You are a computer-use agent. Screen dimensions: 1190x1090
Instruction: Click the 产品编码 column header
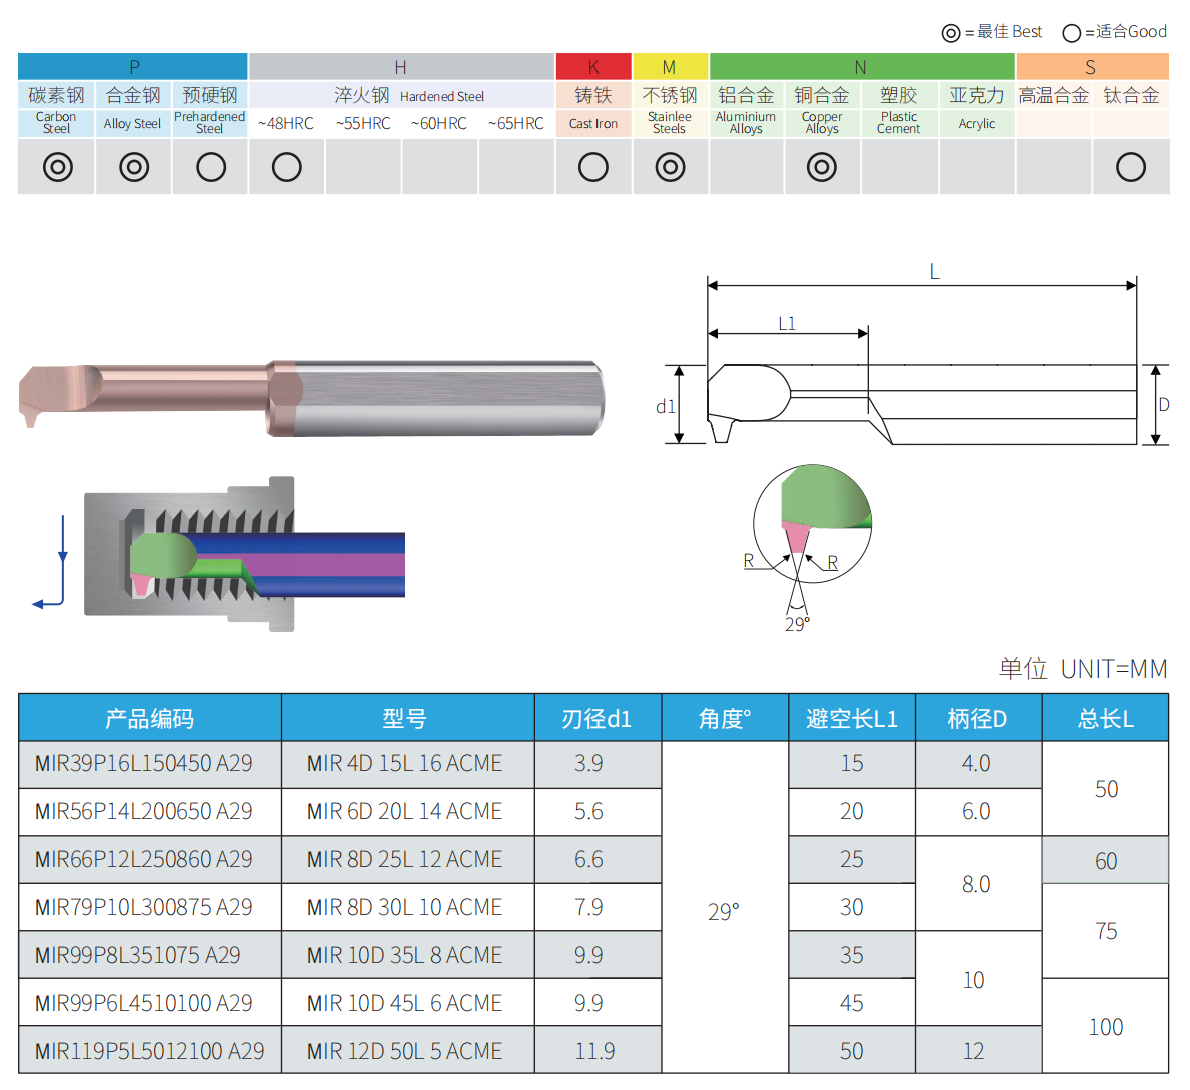click(x=150, y=718)
